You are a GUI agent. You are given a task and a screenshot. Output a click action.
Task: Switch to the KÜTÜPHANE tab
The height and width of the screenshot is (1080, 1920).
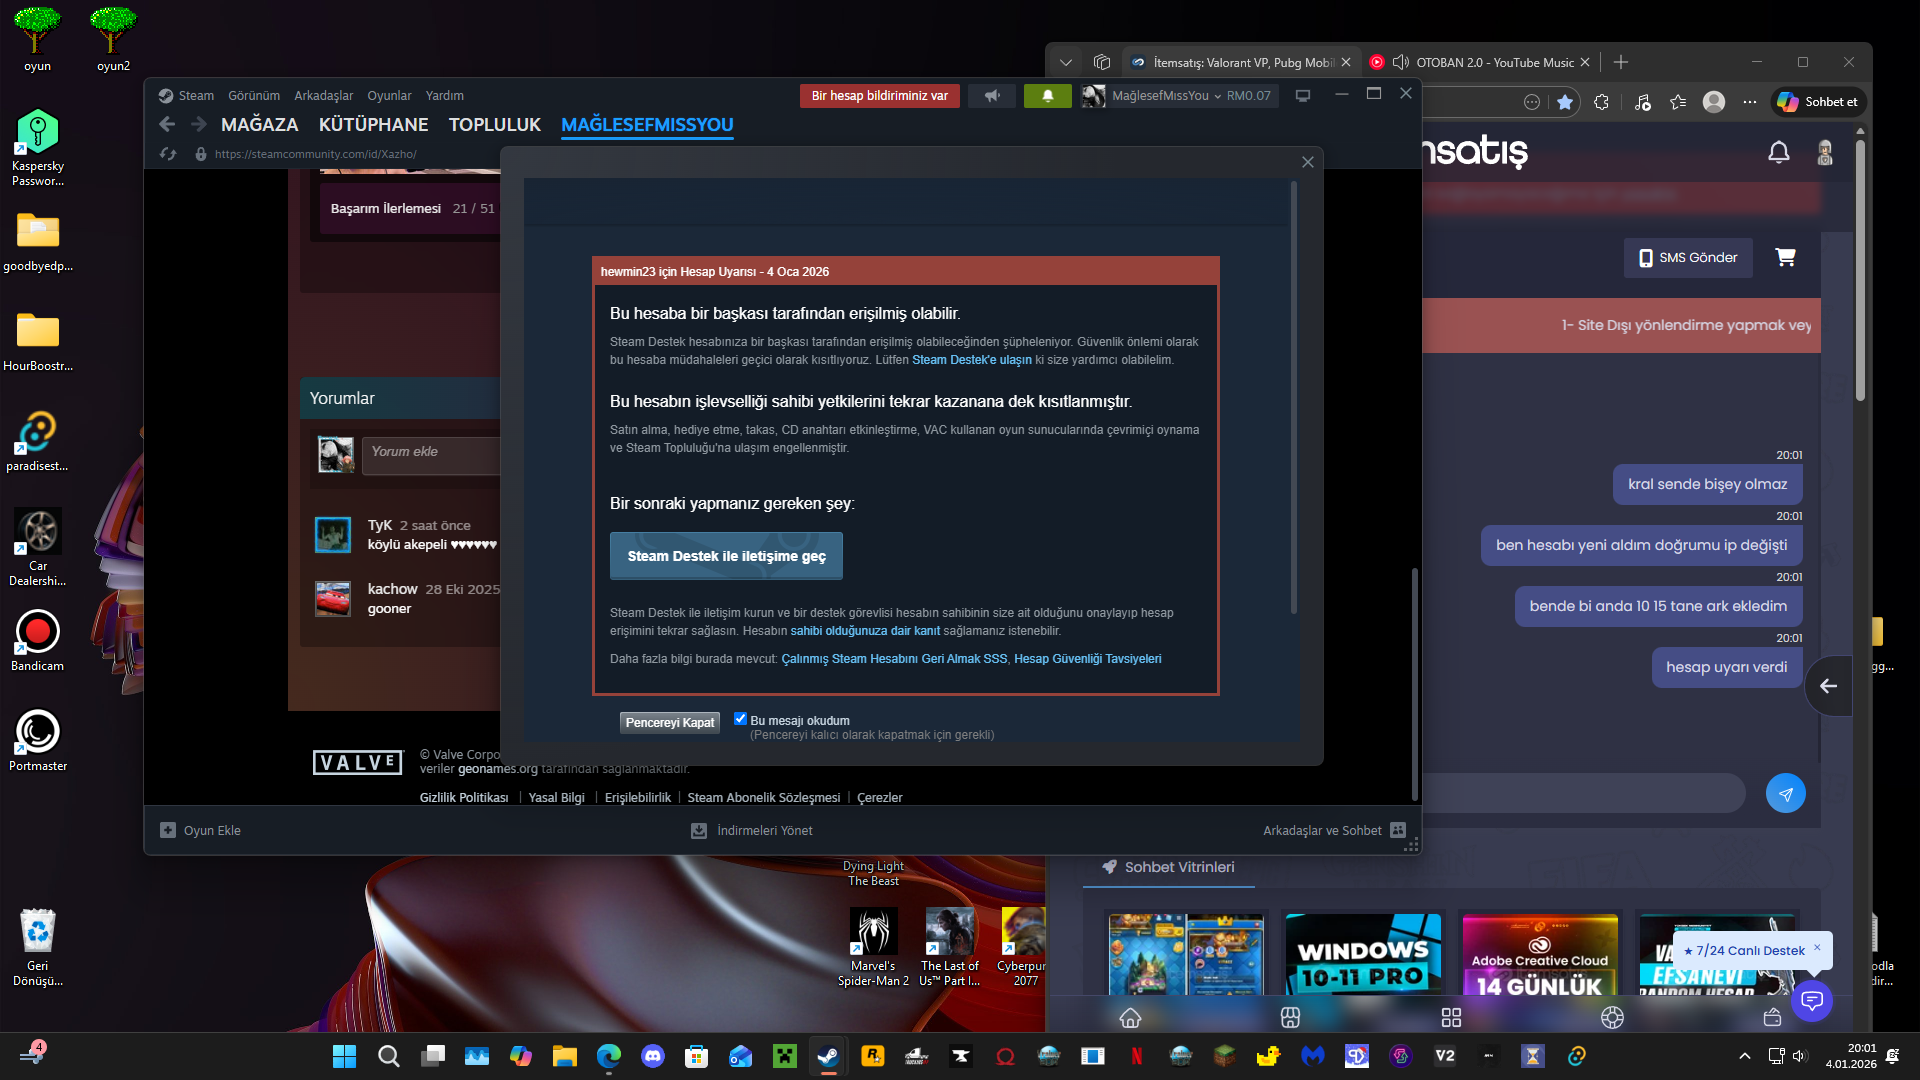pyautogui.click(x=374, y=125)
